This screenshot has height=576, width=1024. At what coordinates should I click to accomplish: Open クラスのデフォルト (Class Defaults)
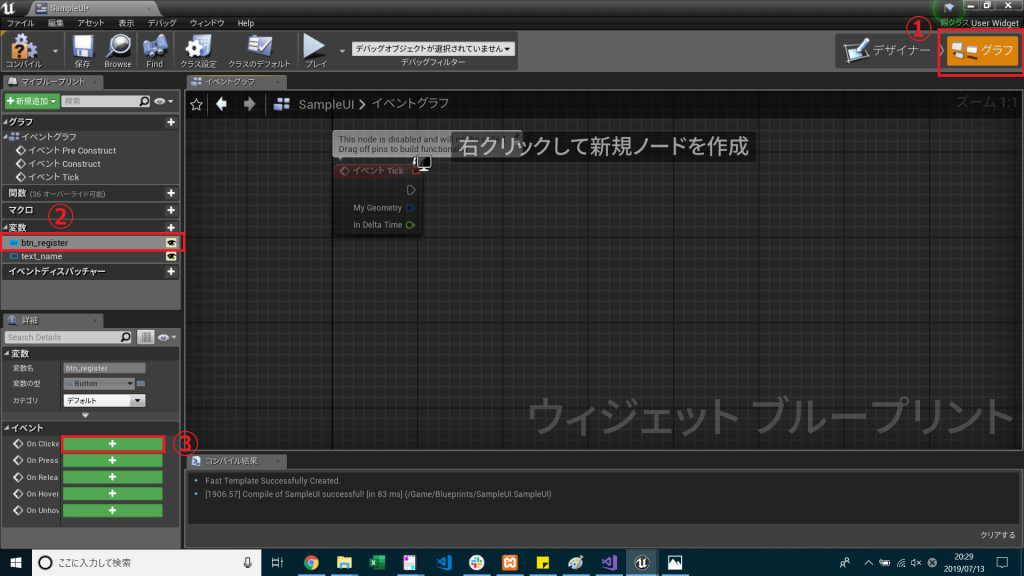(x=260, y=46)
